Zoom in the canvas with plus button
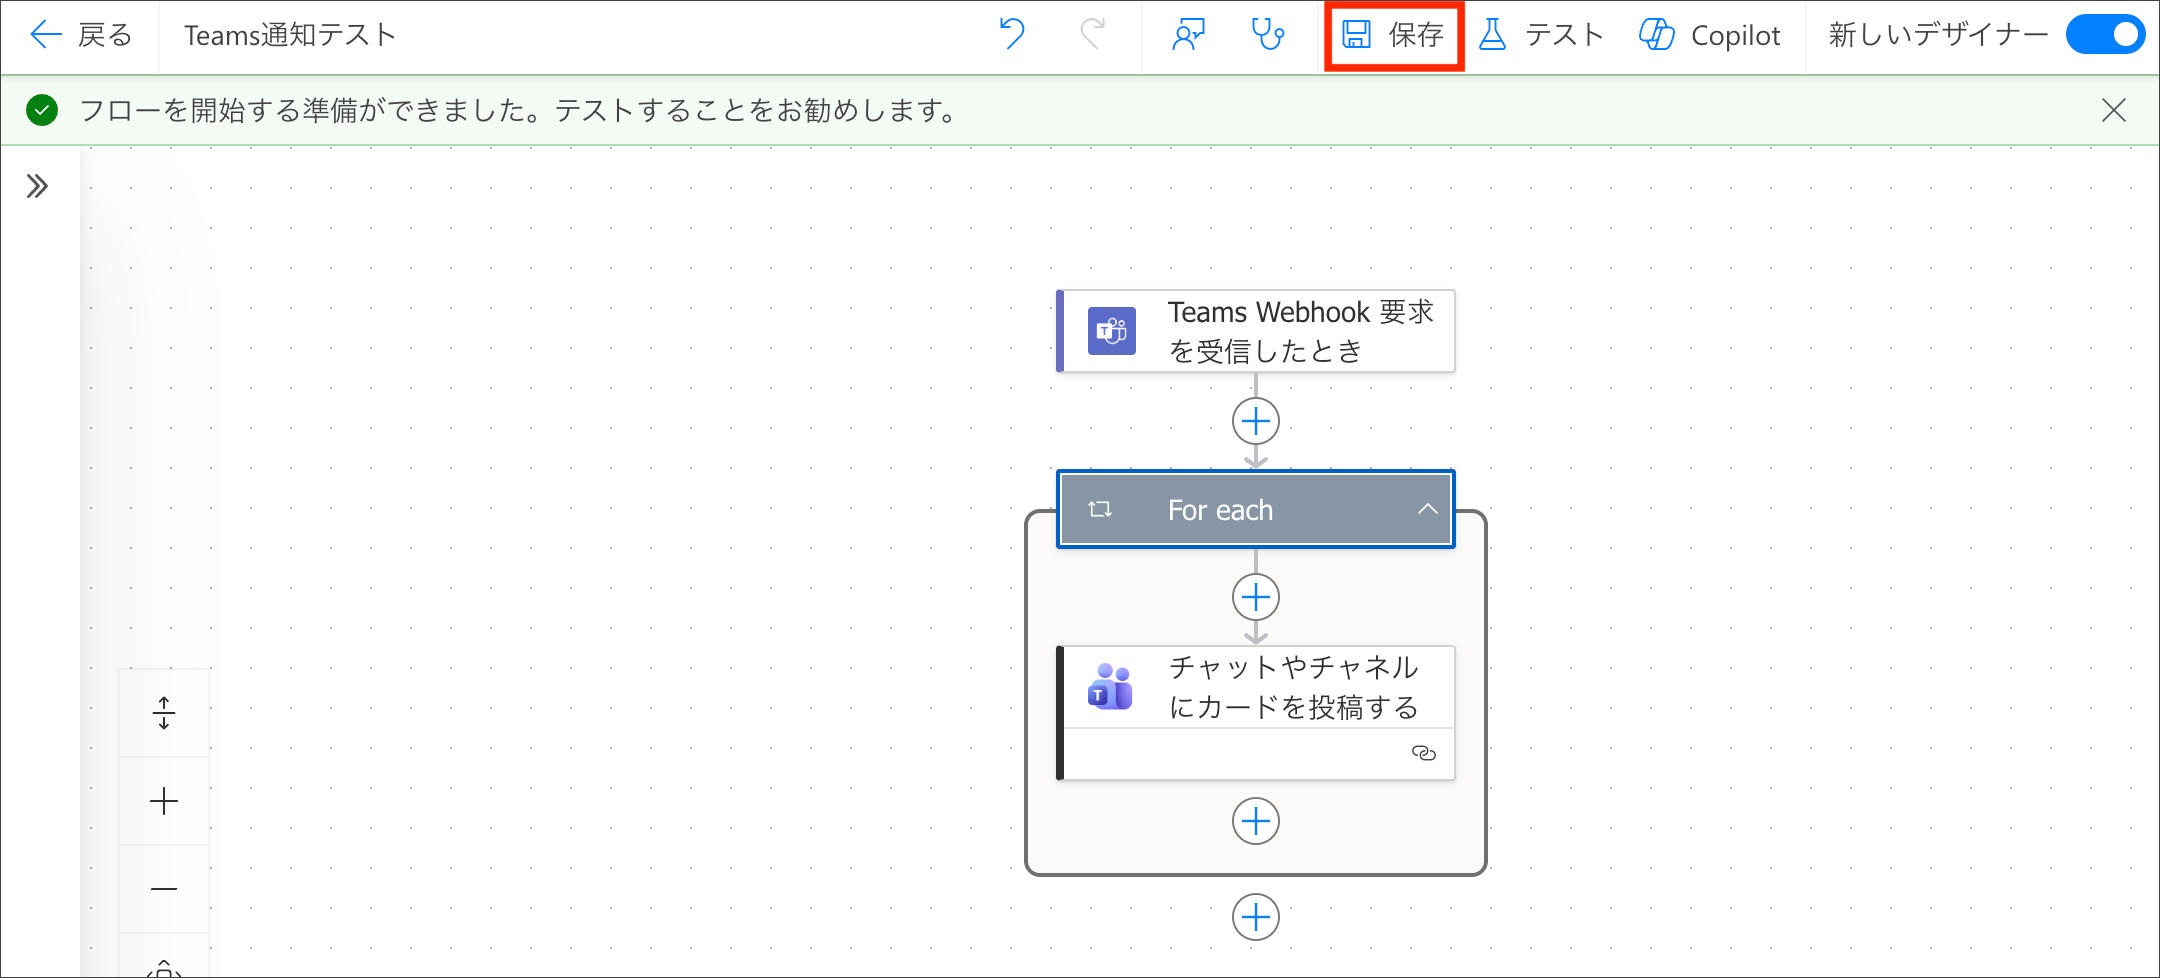 coord(164,801)
